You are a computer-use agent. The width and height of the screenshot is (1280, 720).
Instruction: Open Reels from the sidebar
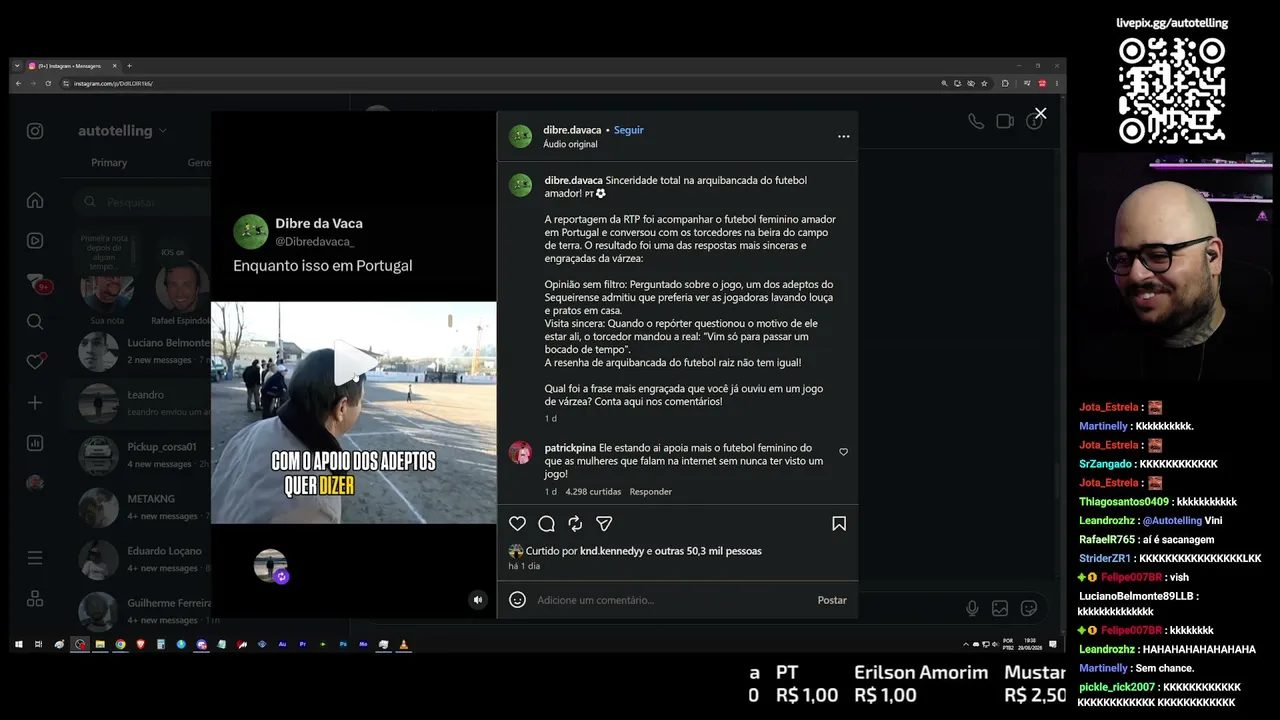click(x=35, y=241)
